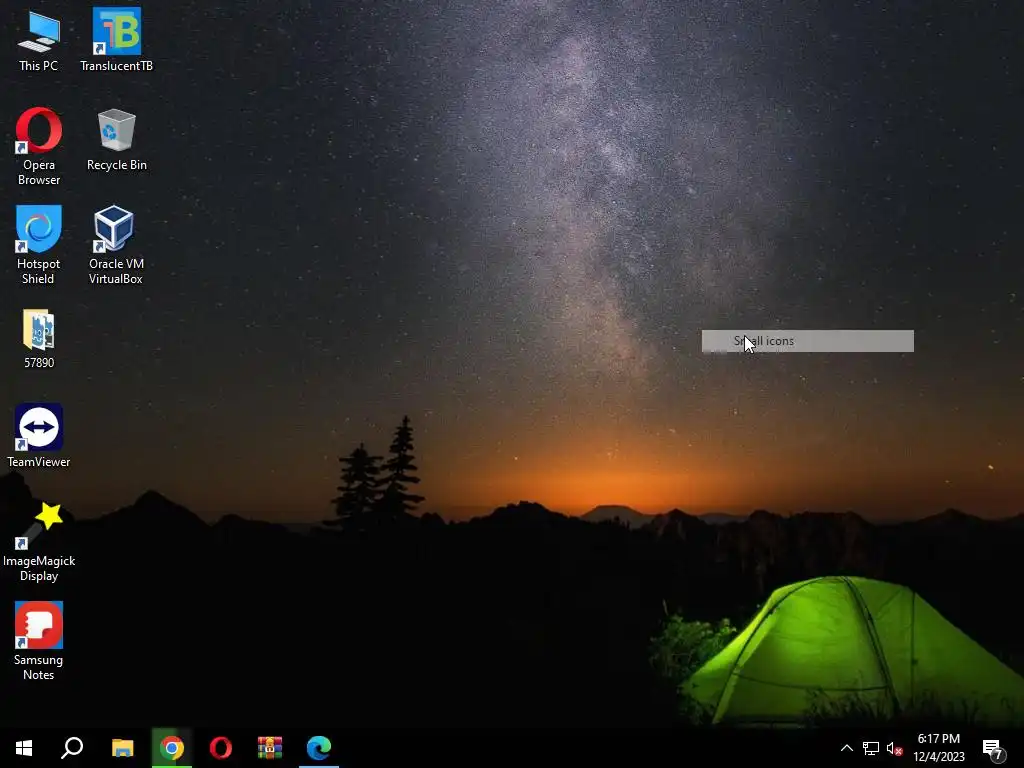Open the Windows Start menu

tap(24, 748)
